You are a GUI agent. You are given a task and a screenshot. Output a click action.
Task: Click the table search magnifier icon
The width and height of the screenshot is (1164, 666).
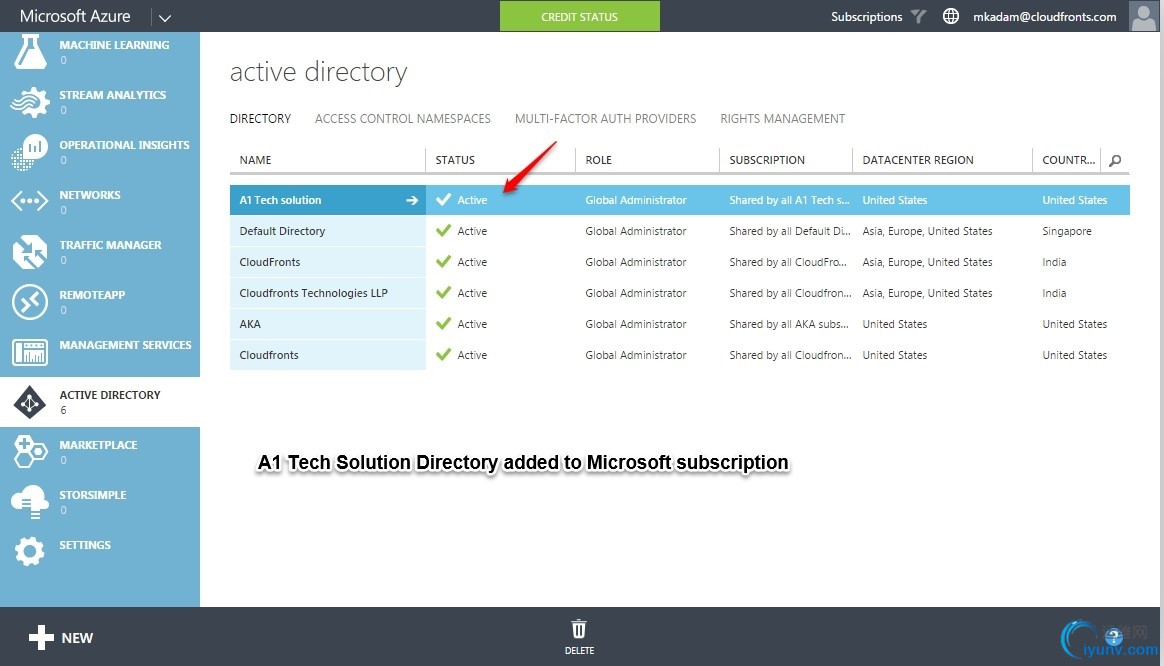pos(1115,160)
